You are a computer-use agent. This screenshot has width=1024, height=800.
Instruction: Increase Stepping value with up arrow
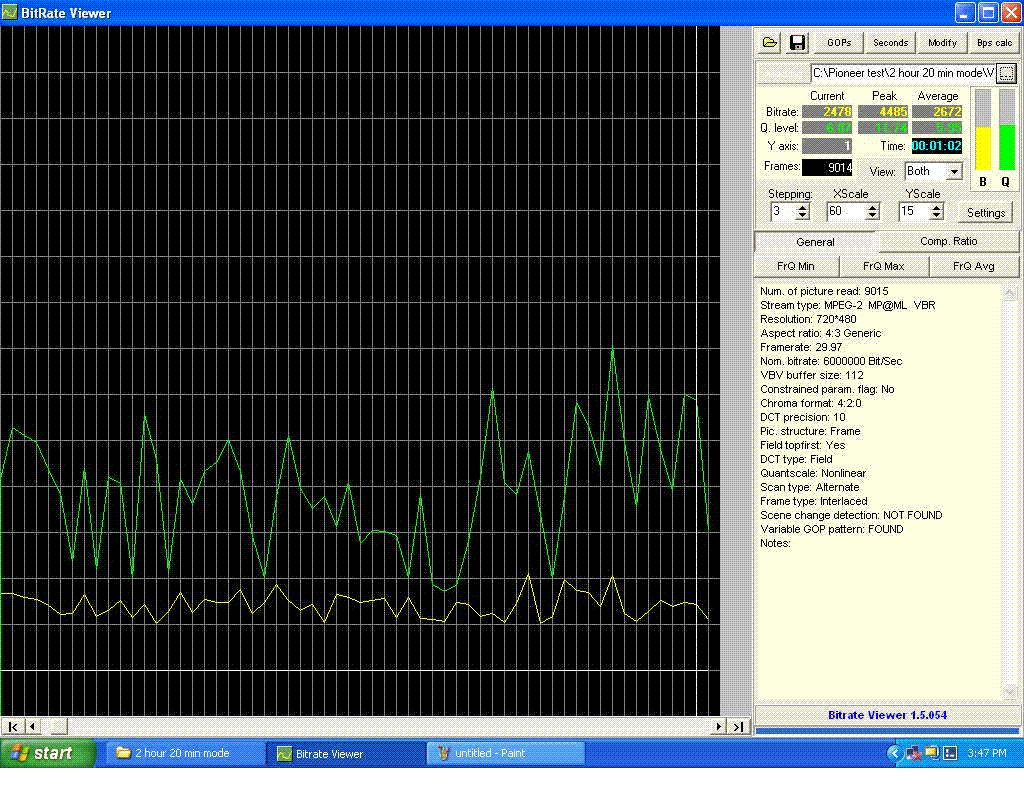point(803,207)
